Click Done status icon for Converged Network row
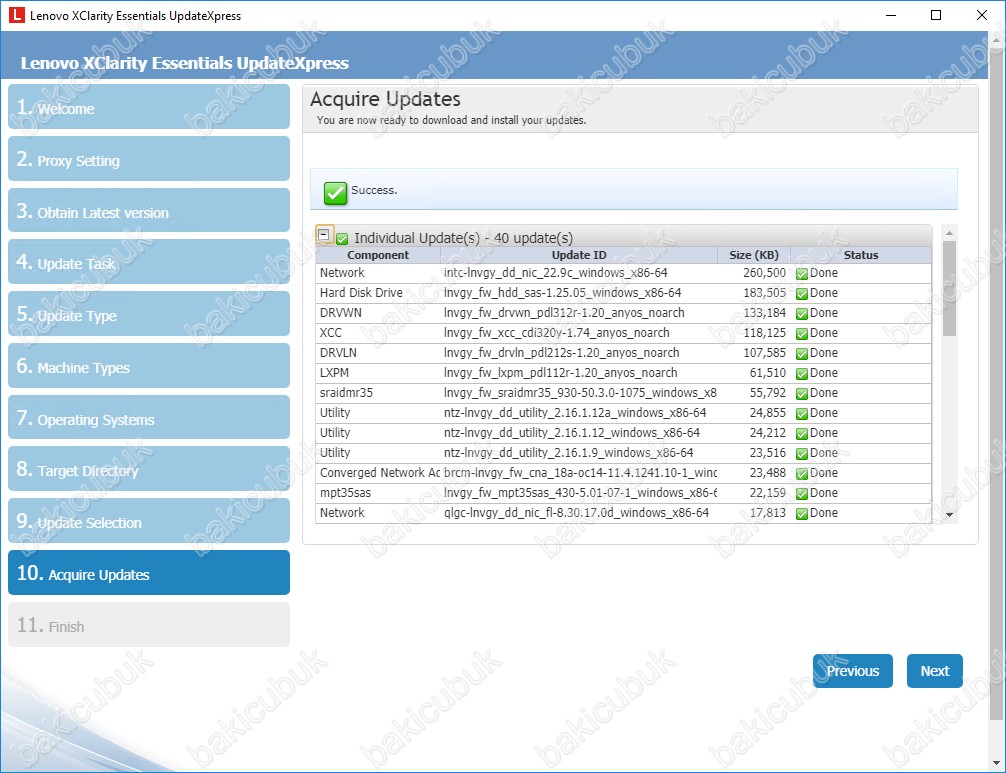Screen dimensions: 1006x773 point(801,473)
